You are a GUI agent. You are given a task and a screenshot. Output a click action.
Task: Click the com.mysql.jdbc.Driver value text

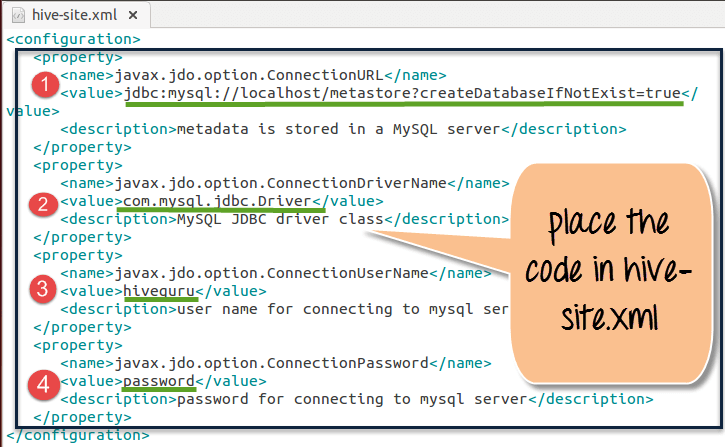pyautogui.click(x=220, y=202)
